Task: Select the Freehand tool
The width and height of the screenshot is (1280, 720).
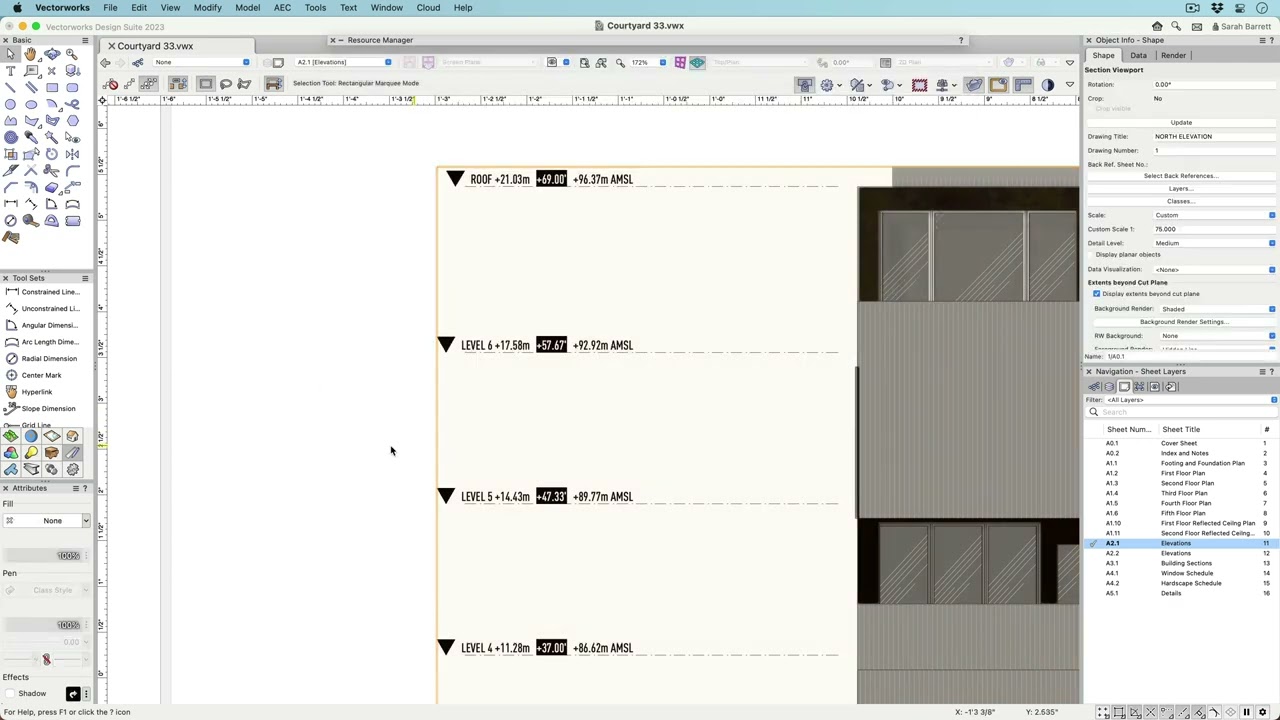Action: pos(72,104)
